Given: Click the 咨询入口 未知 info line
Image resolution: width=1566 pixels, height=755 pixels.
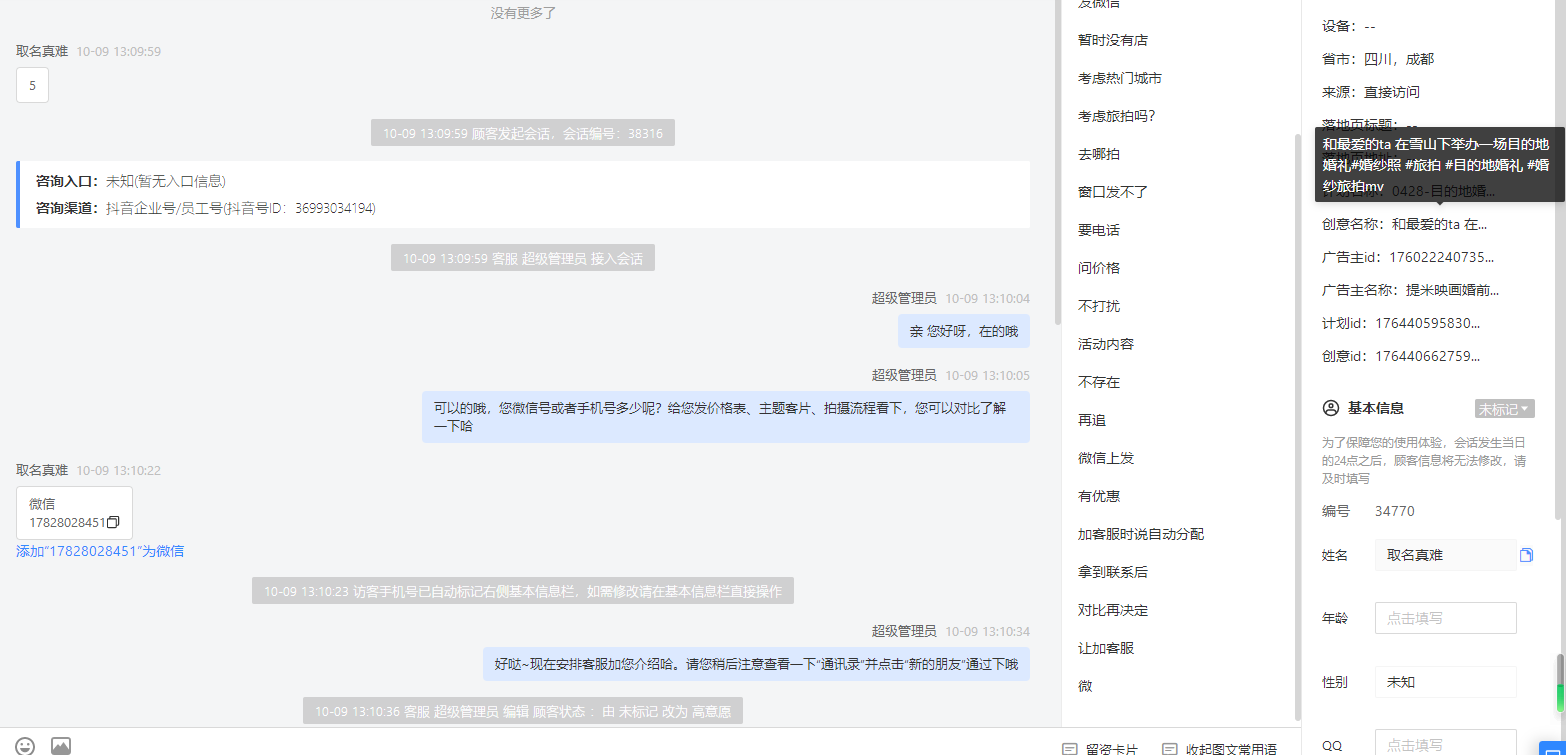Looking at the screenshot, I should coord(130,181).
